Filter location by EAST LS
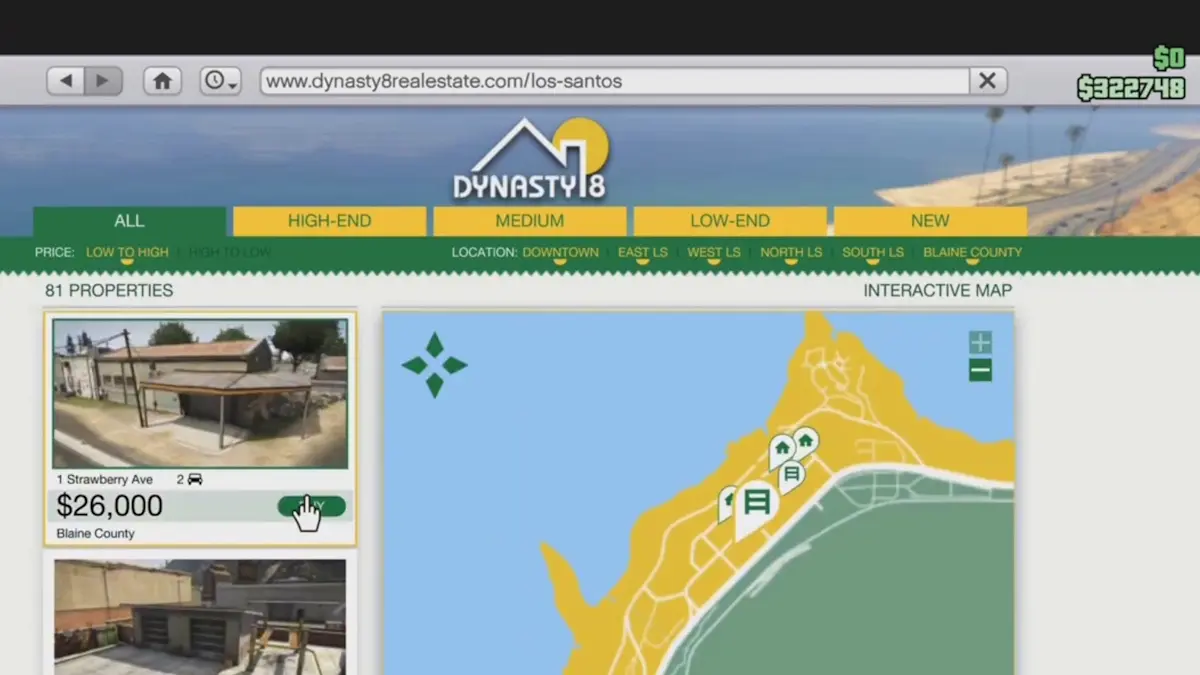The width and height of the screenshot is (1200, 675). 642,252
